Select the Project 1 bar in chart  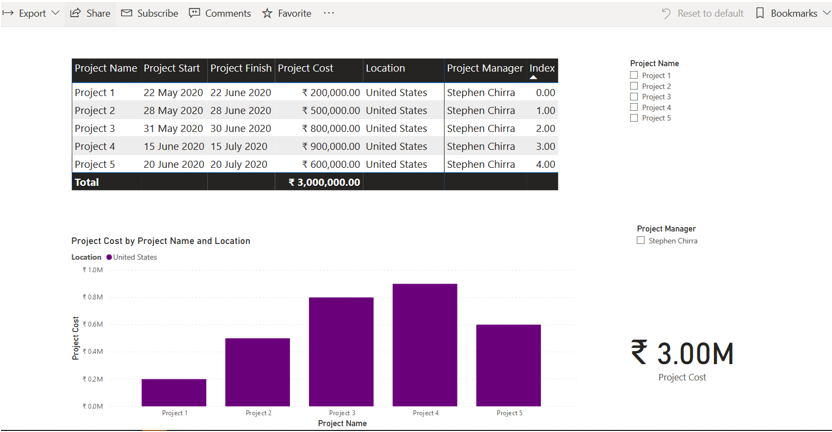coord(174,393)
